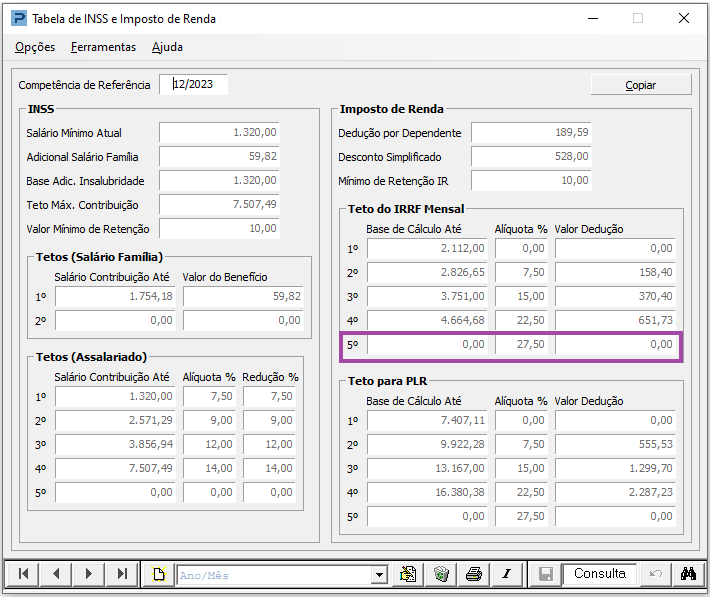Close the Tabela de INSS window
Image resolution: width=712 pixels, height=600 pixels.
[x=684, y=19]
